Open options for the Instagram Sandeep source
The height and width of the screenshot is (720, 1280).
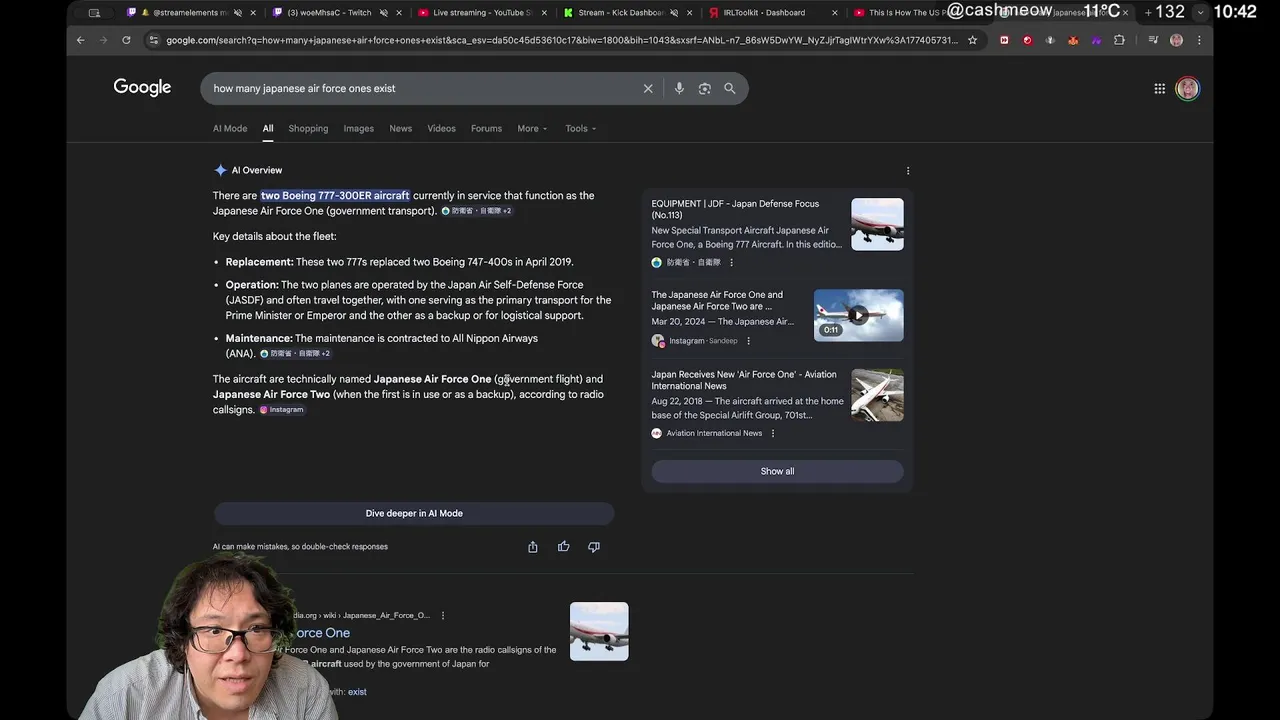coord(748,341)
